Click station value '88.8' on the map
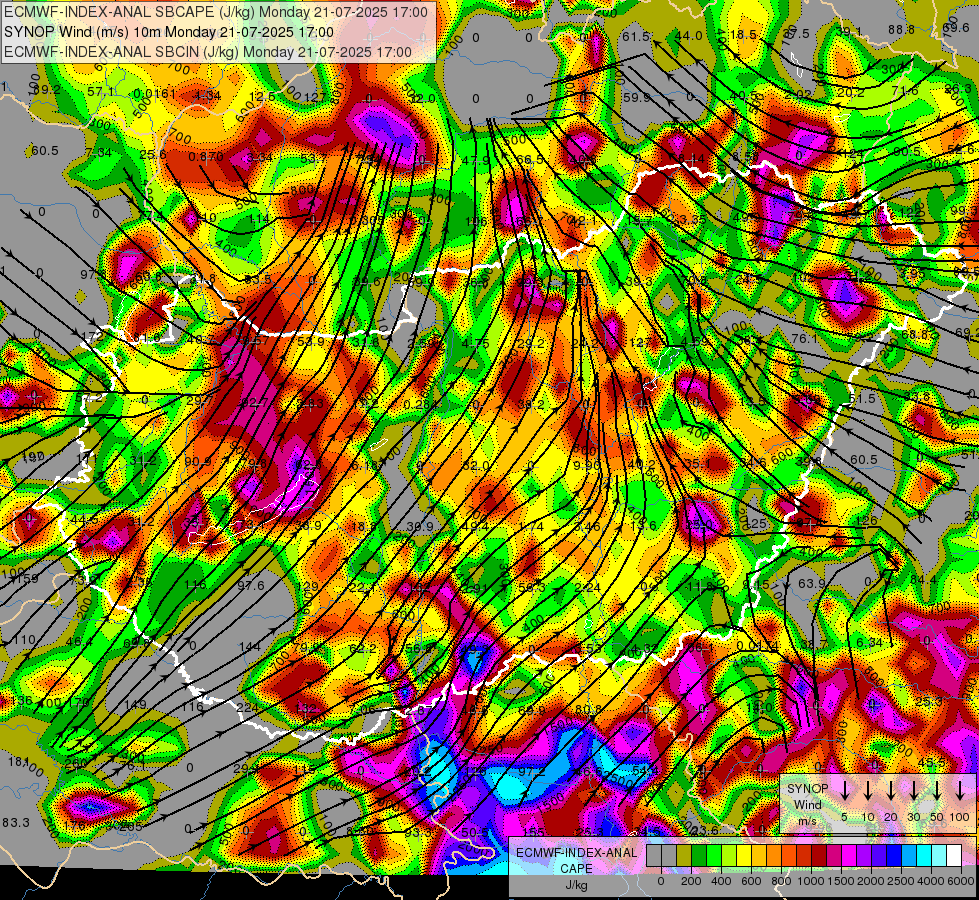The height and width of the screenshot is (900, 979). click(902, 30)
